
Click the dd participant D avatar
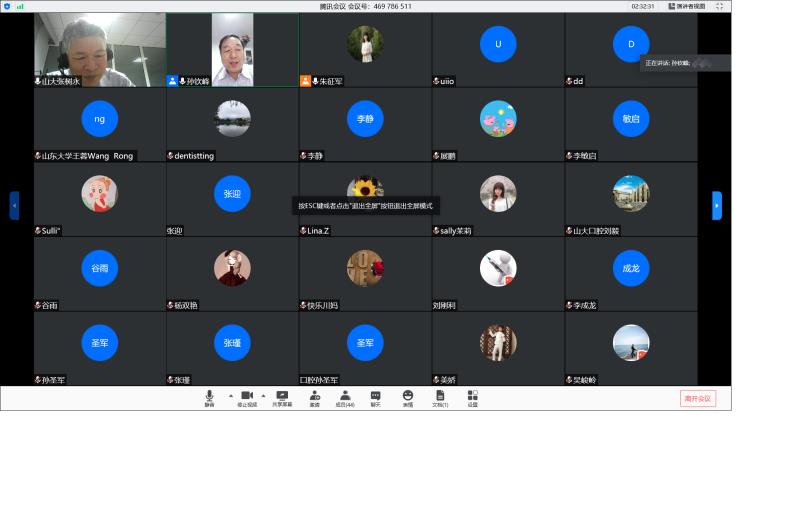(x=631, y=44)
